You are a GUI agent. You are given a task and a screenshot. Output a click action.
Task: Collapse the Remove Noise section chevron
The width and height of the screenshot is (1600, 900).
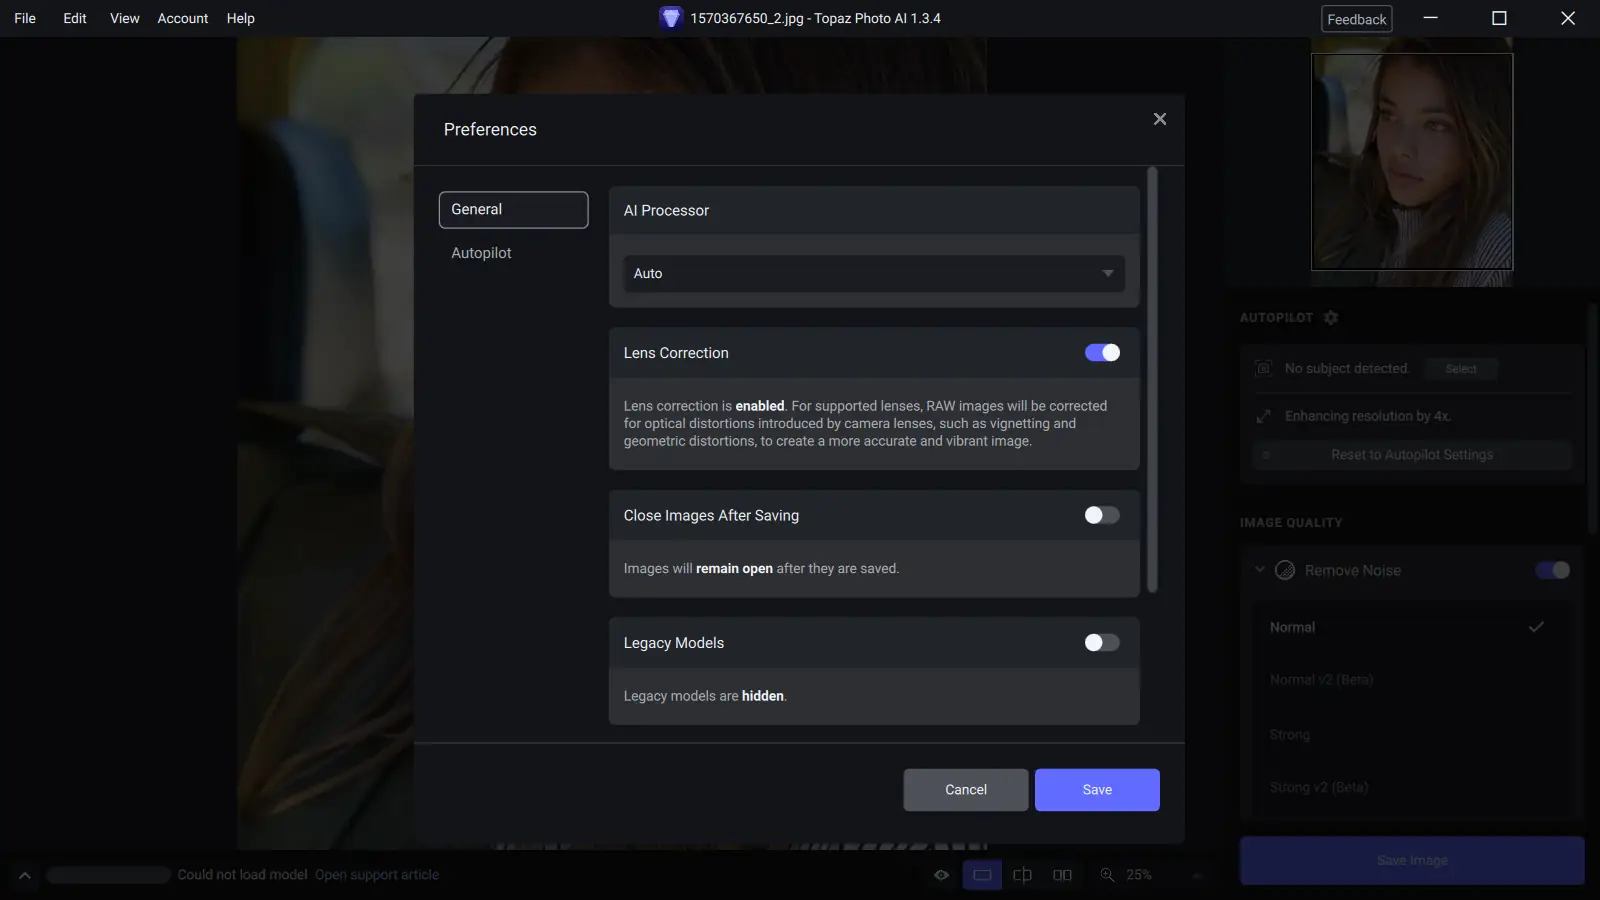(1260, 570)
